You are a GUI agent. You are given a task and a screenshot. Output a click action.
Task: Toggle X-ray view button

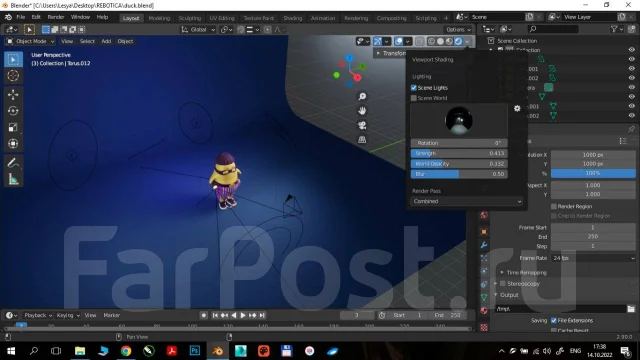coord(420,41)
